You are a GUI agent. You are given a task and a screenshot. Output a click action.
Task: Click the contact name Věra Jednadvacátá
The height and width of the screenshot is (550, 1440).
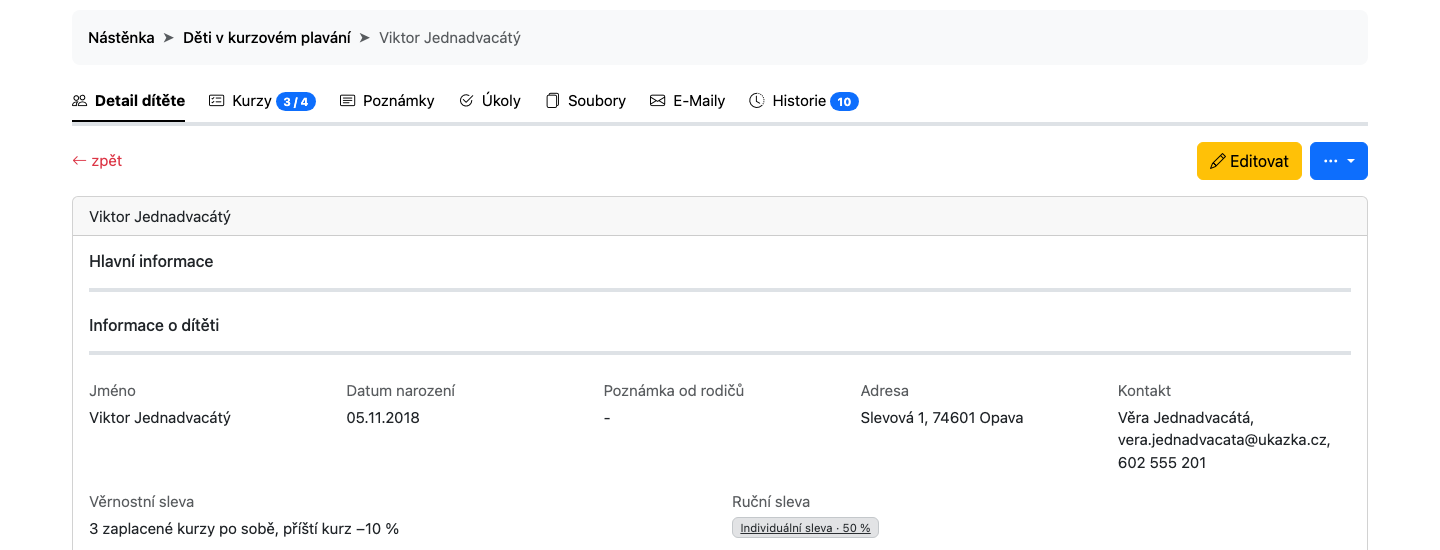coord(1186,418)
